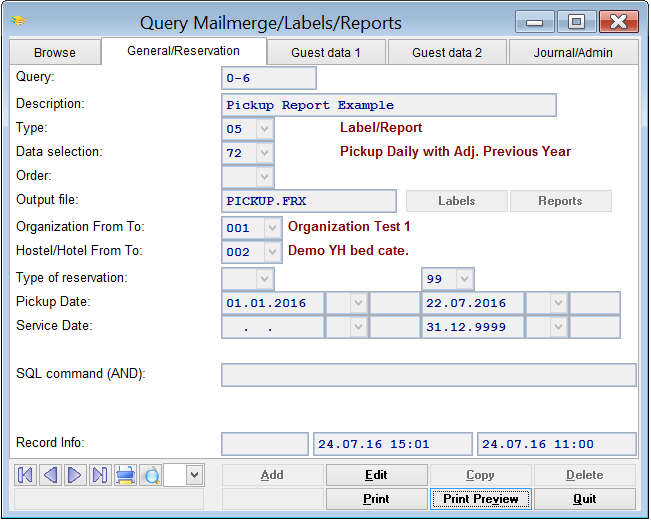This screenshot has width=651, height=521.
Task: Minimize the Query Mailmerge window
Action: click(534, 22)
